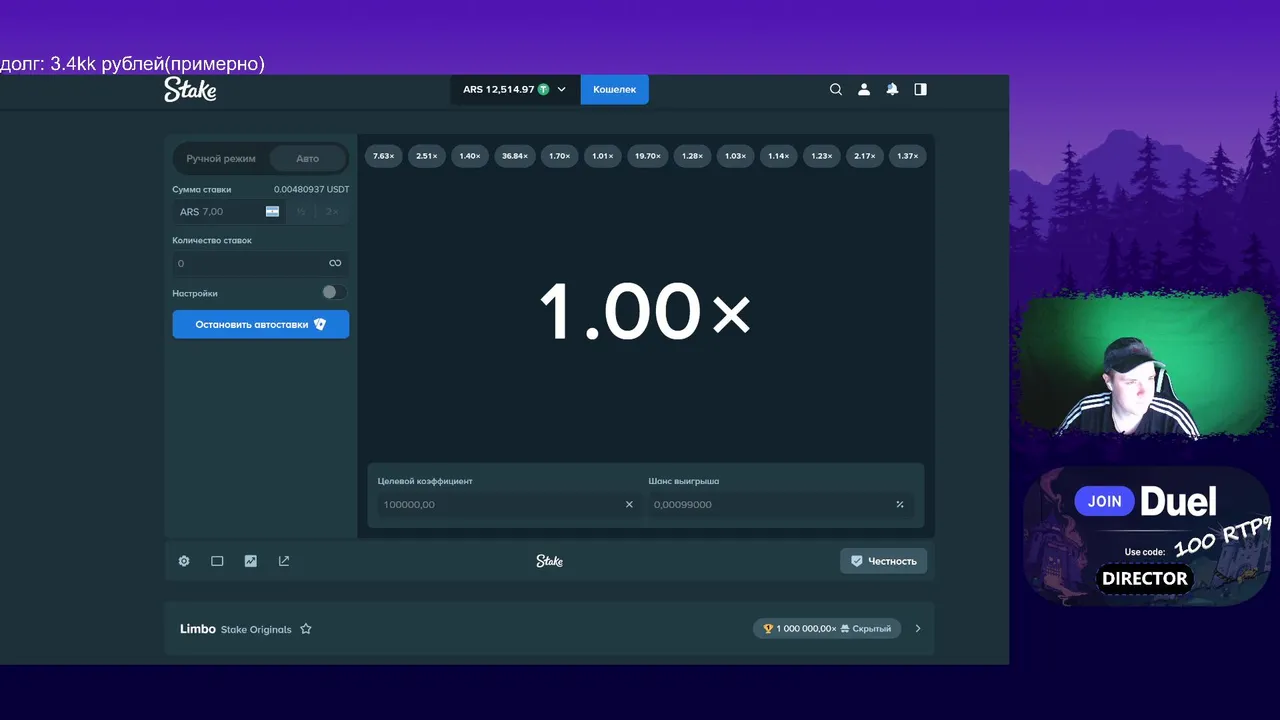This screenshot has width=1280, height=720.
Task: Open the 1.01× result pill
Action: [x=603, y=156]
